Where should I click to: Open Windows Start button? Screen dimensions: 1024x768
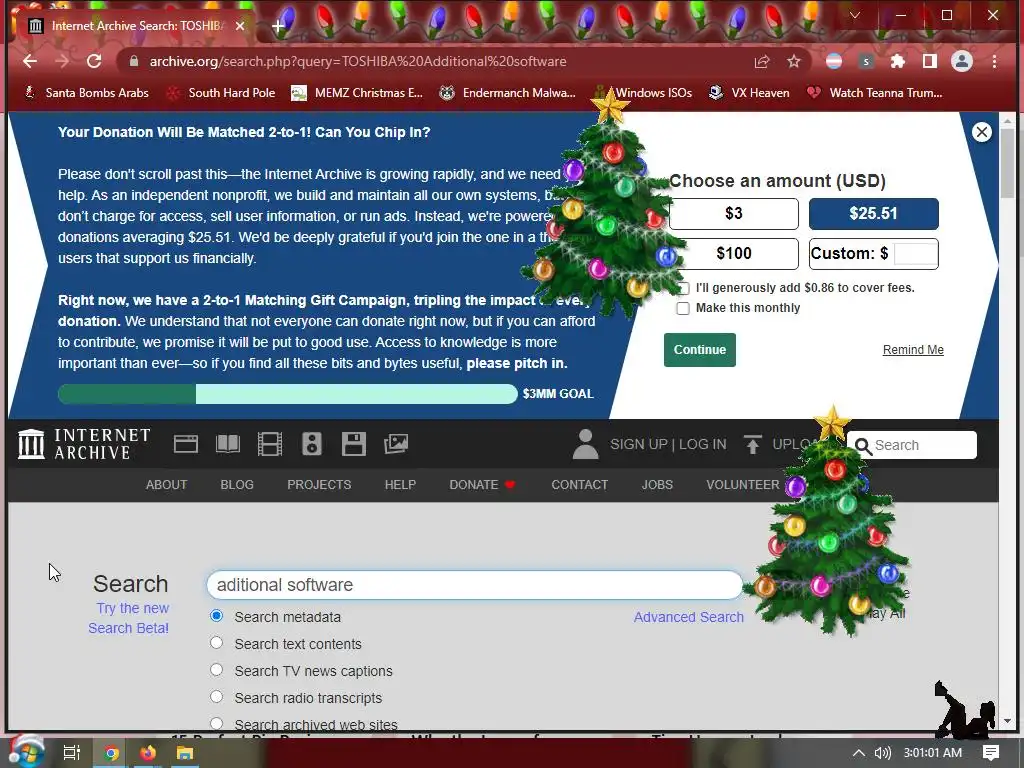tap(25, 752)
